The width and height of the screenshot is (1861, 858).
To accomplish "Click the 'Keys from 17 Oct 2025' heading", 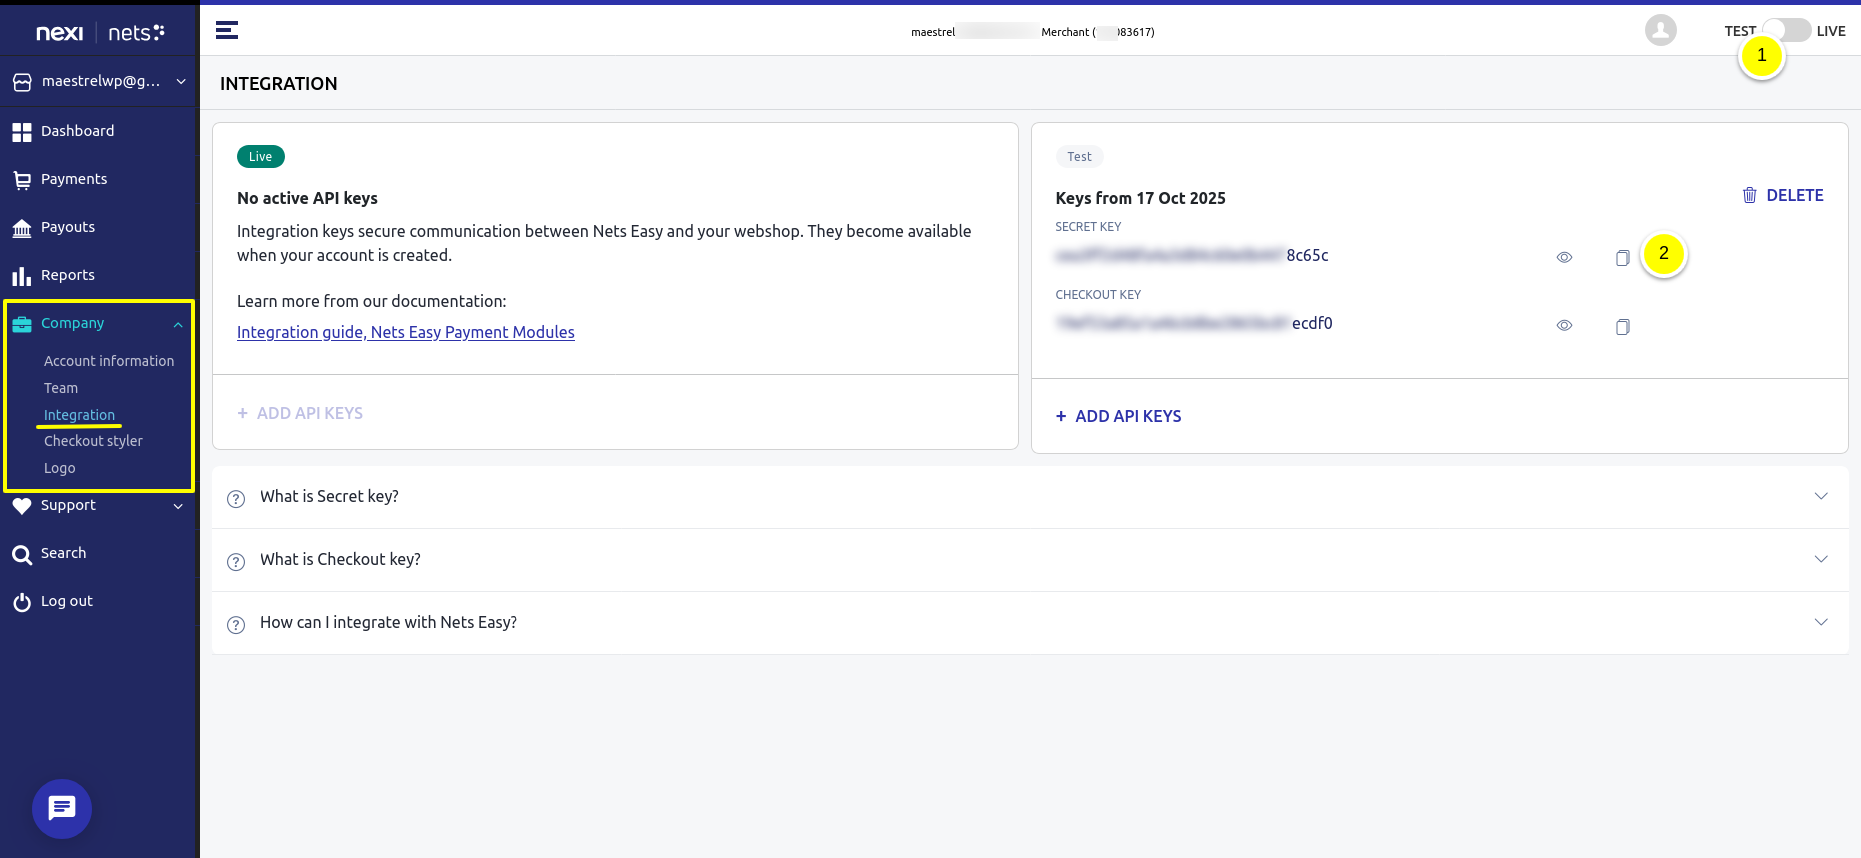I will 1141,198.
